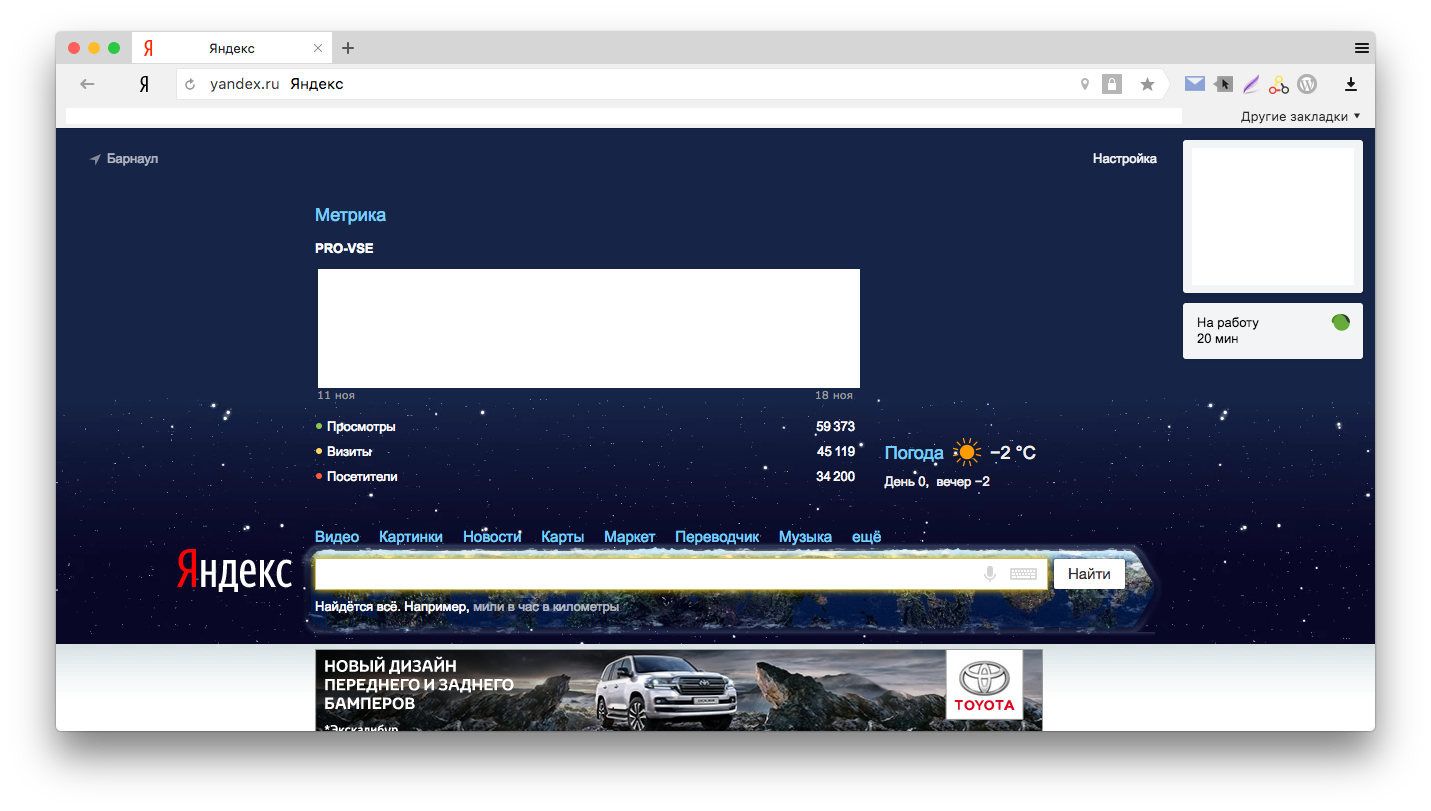Image resolution: width=1431 pixels, height=811 pixels.
Task: Open the Метрика widget title link
Action: pyautogui.click(x=350, y=215)
